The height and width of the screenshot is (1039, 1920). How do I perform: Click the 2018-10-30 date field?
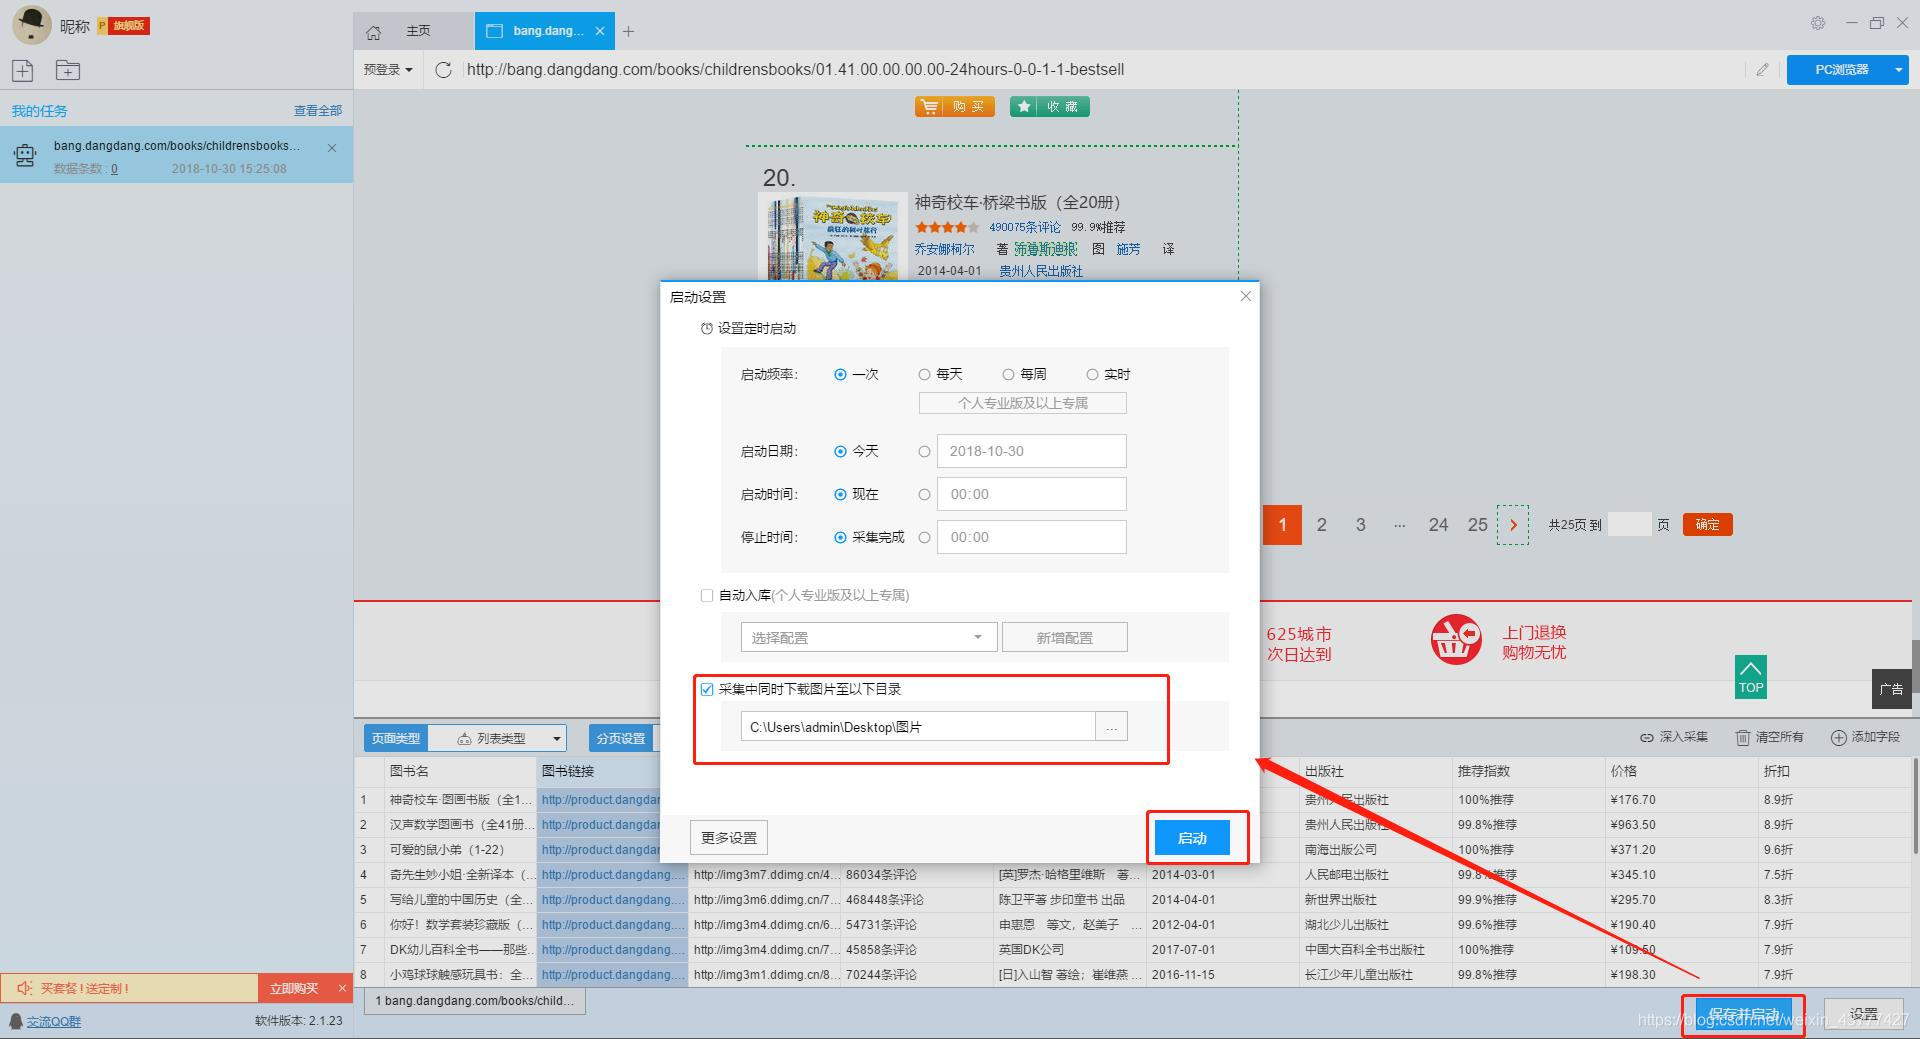click(1031, 451)
